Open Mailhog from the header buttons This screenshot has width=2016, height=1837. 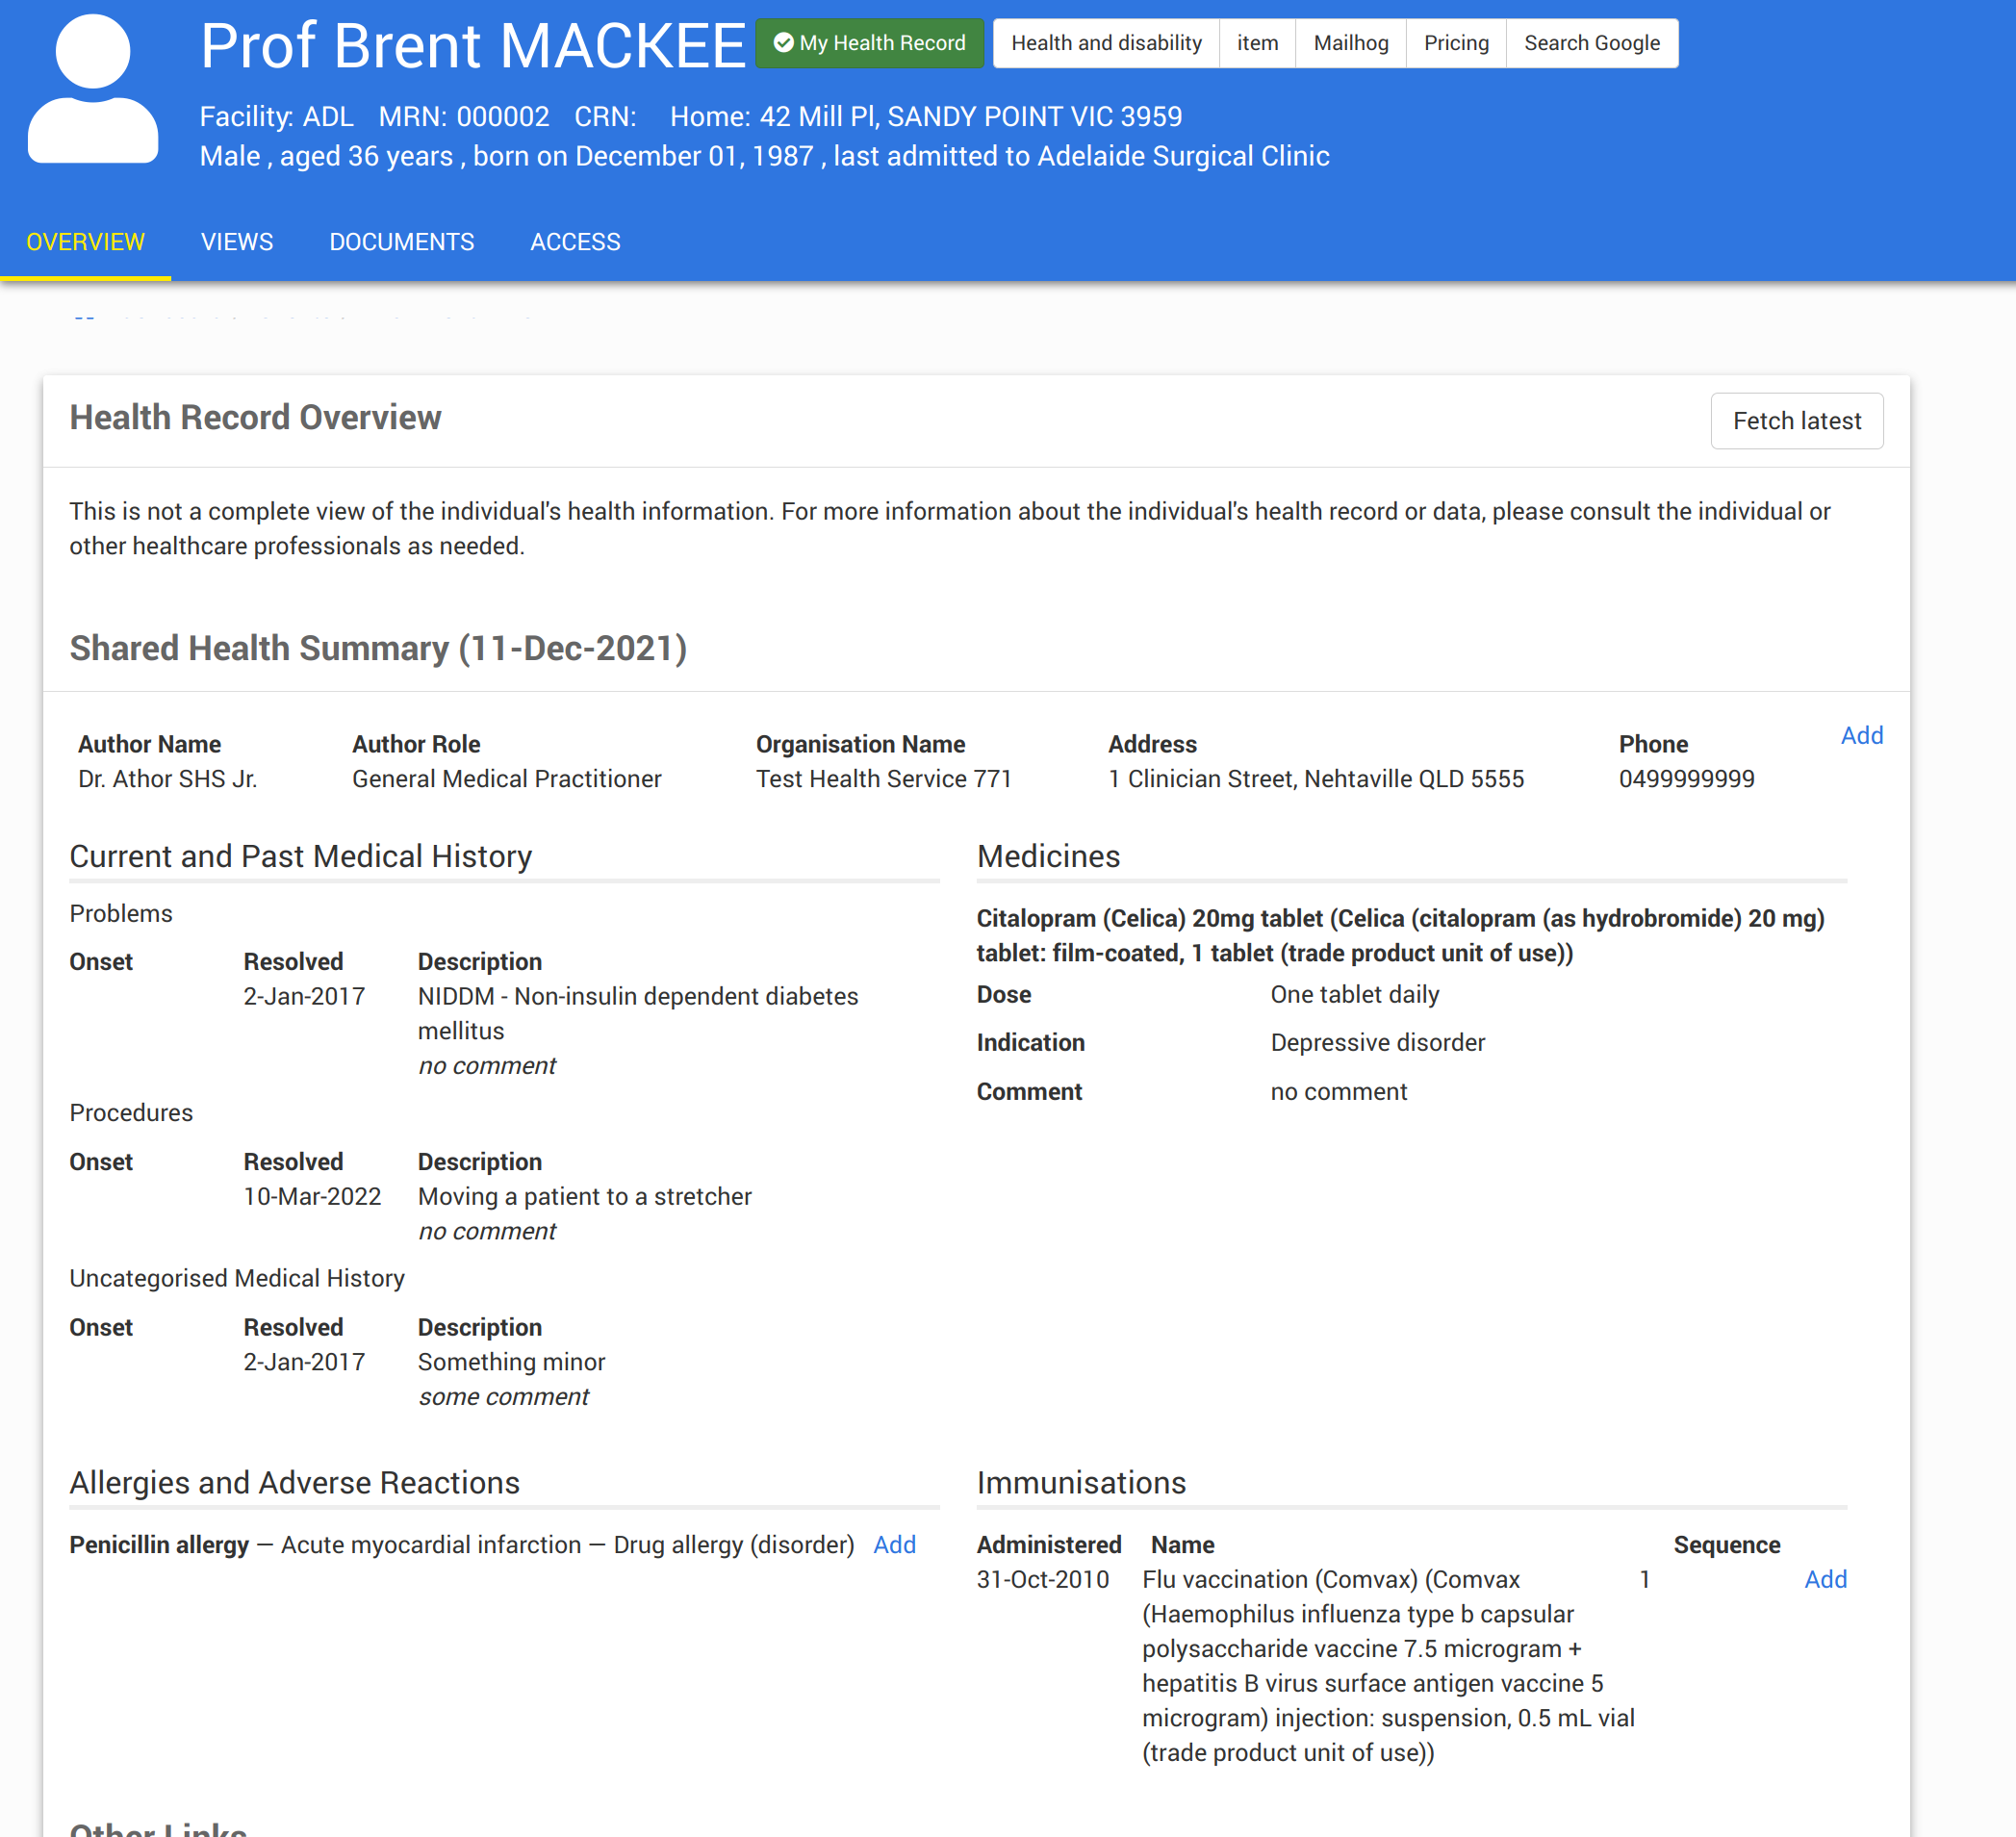1350,43
